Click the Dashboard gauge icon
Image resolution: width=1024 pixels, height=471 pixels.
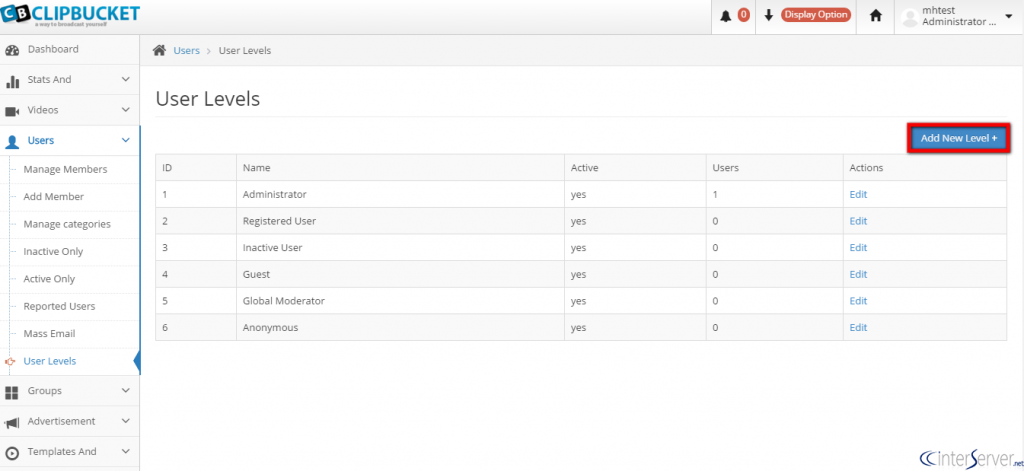pos(12,50)
